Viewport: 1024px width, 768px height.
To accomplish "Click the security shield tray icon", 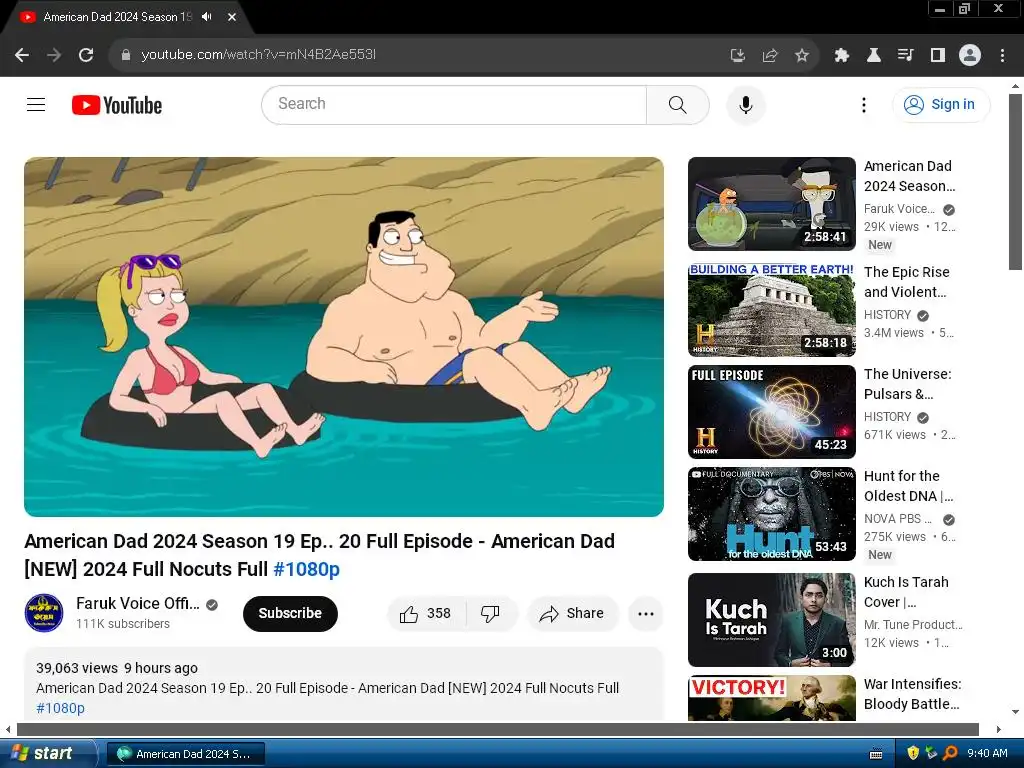I will pos(913,753).
